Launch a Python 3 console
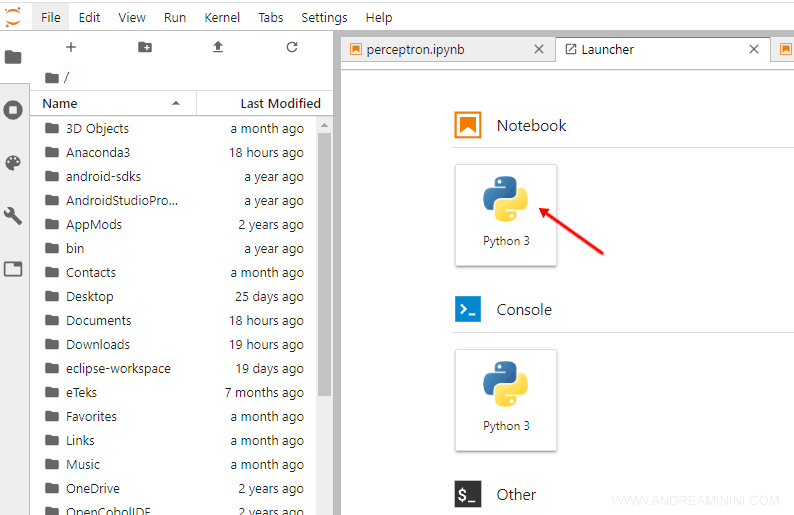Image resolution: width=794 pixels, height=515 pixels. tap(506, 399)
